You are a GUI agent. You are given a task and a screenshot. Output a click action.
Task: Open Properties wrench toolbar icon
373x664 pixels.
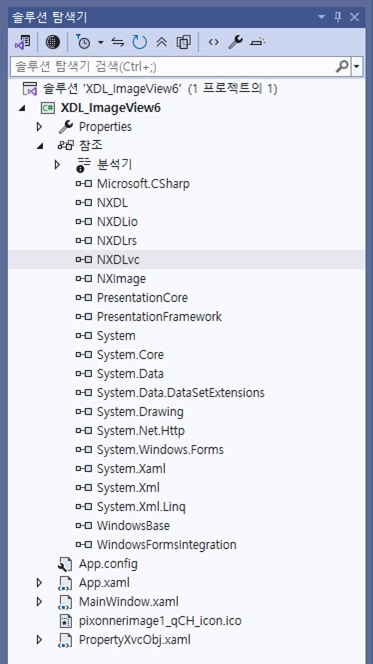pyautogui.click(x=235, y=42)
